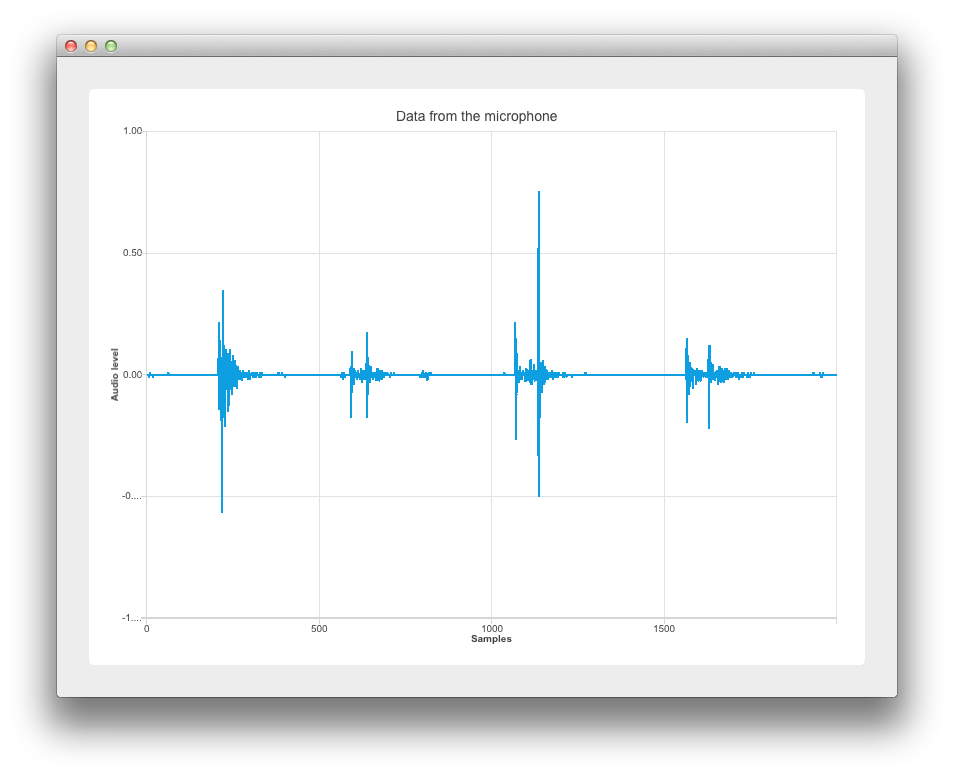Click the chart title "Data from the microphone"
Viewport: 954px width, 776px height.
(x=477, y=116)
